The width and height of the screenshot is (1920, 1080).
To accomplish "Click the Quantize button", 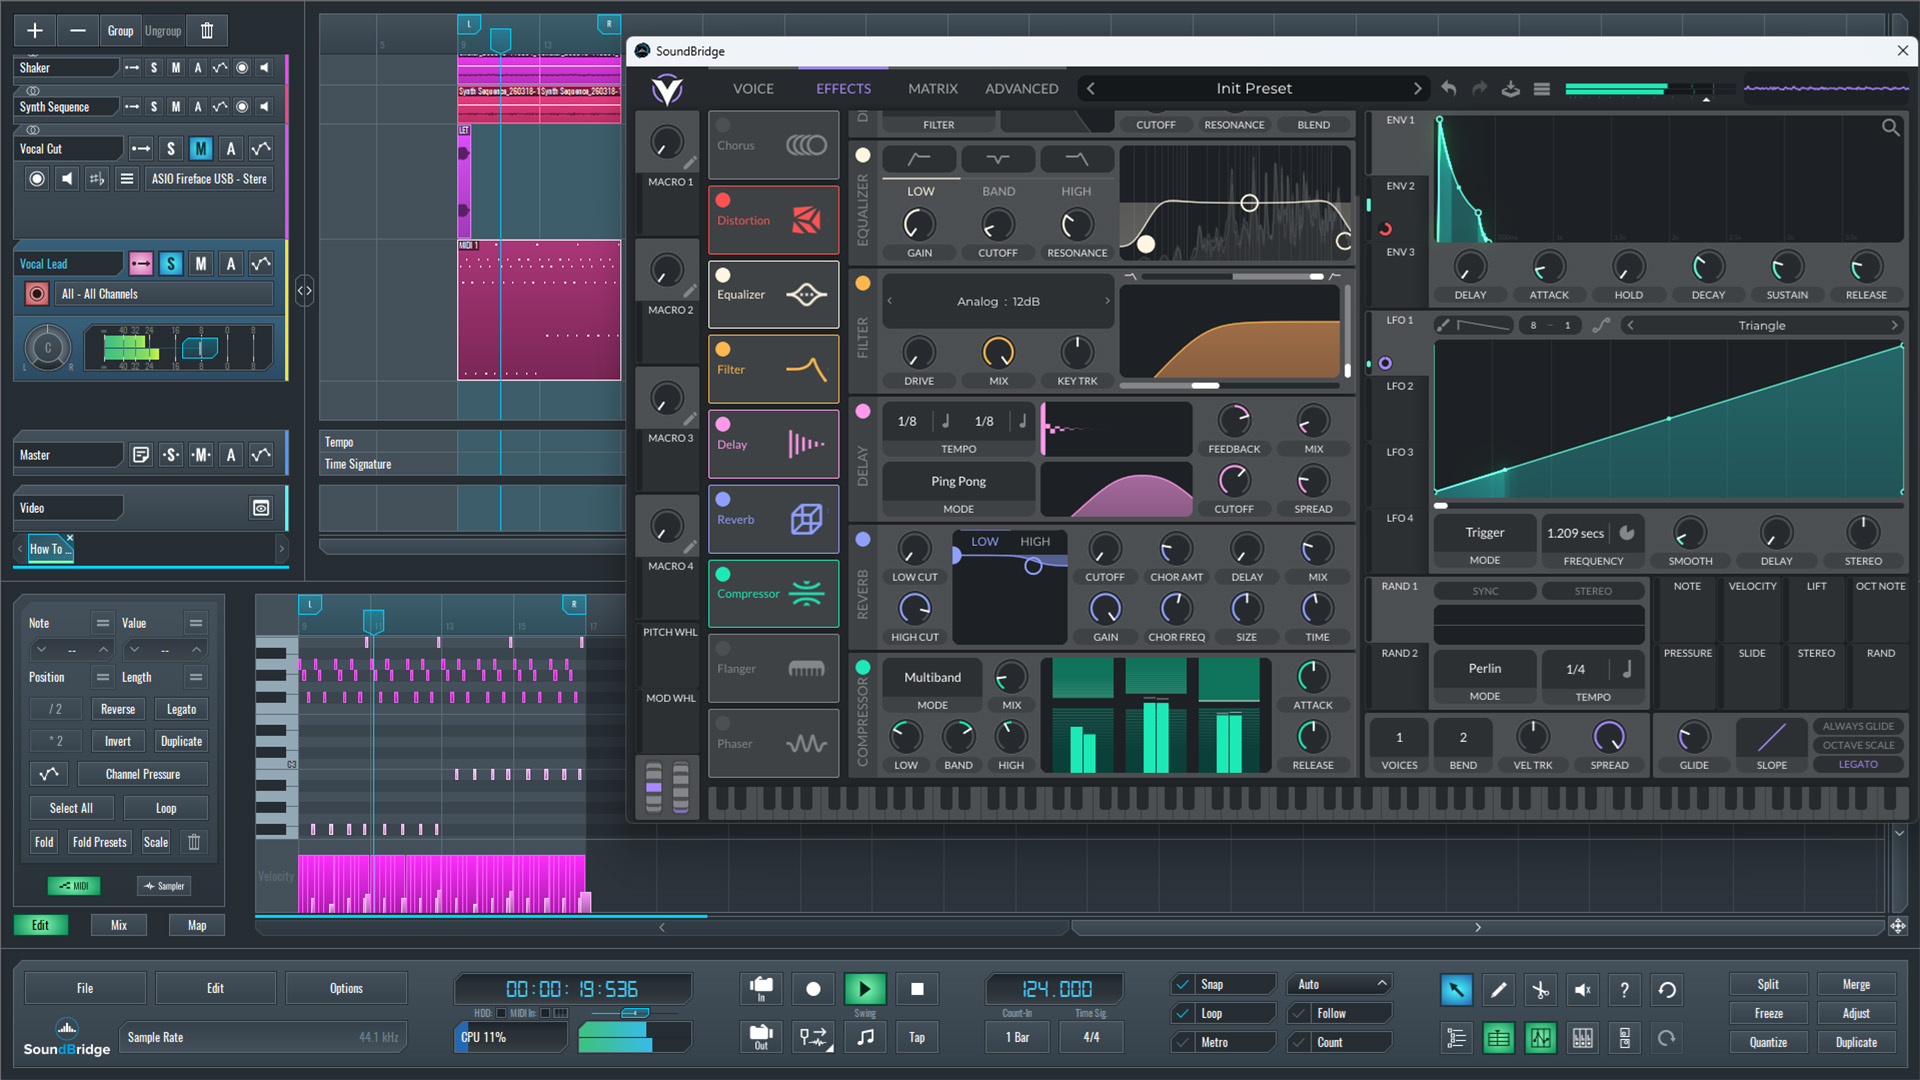I will click(x=1768, y=1042).
